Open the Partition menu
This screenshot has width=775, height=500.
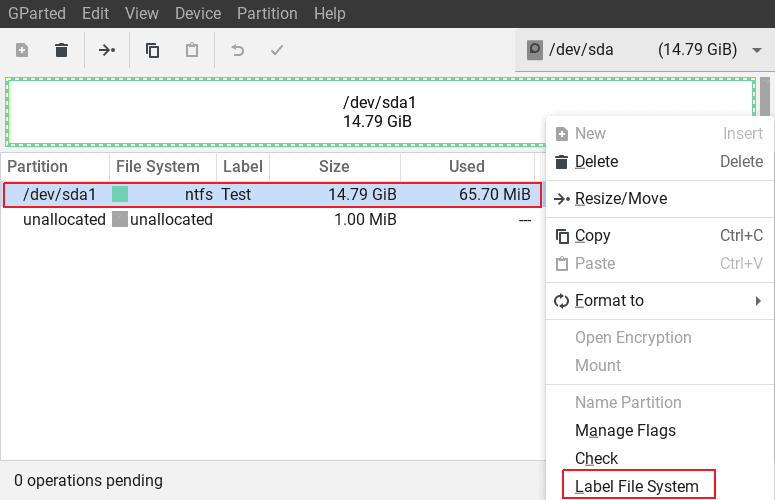click(x=267, y=13)
